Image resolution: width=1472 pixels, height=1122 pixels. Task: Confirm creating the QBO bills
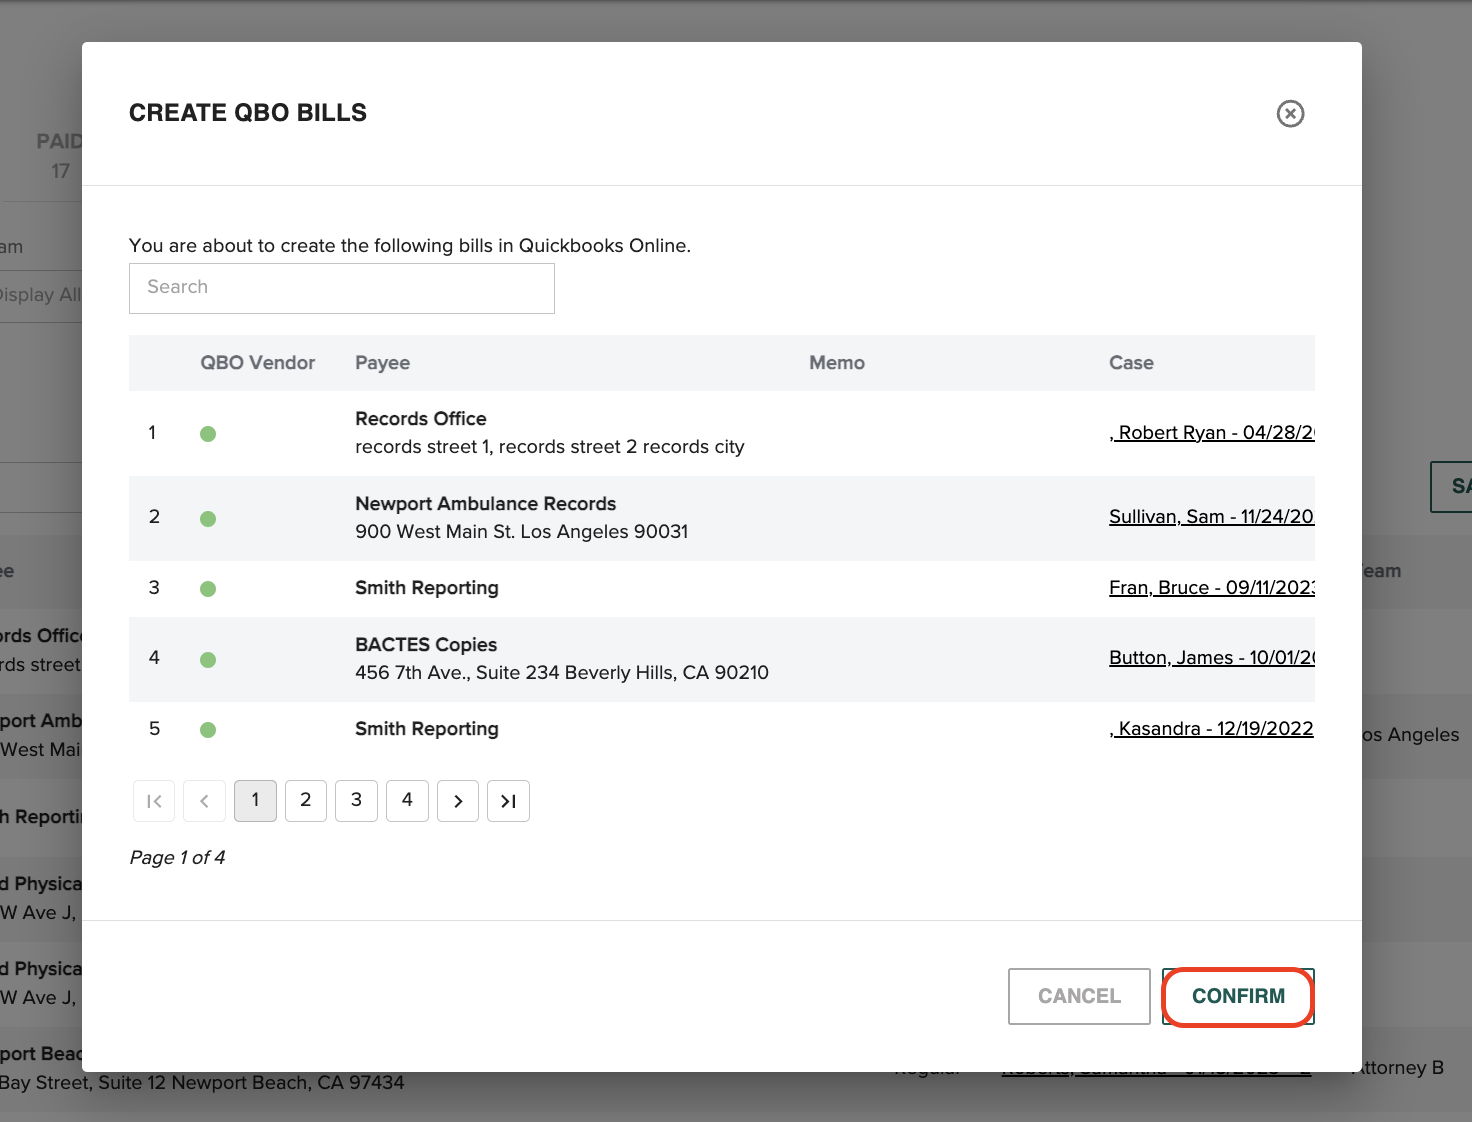pos(1238,996)
